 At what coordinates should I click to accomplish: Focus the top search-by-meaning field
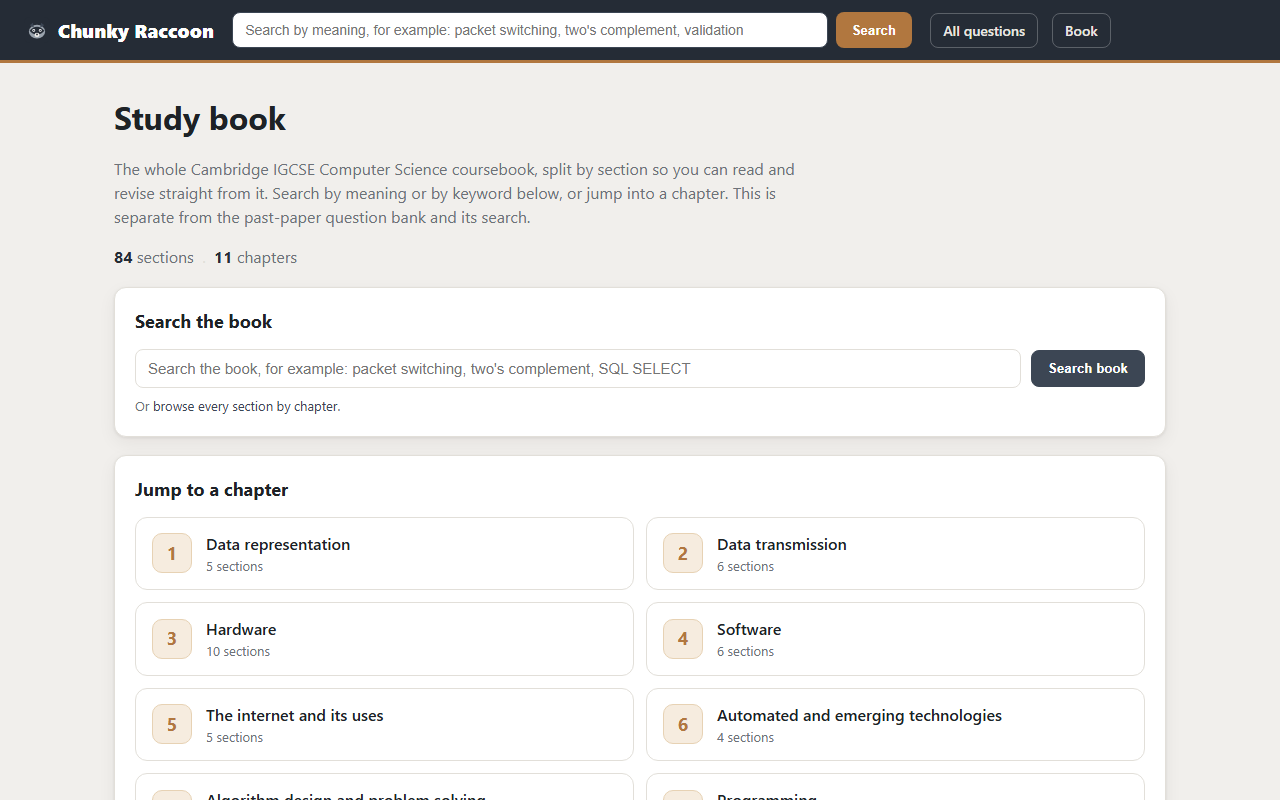pyautogui.click(x=530, y=30)
